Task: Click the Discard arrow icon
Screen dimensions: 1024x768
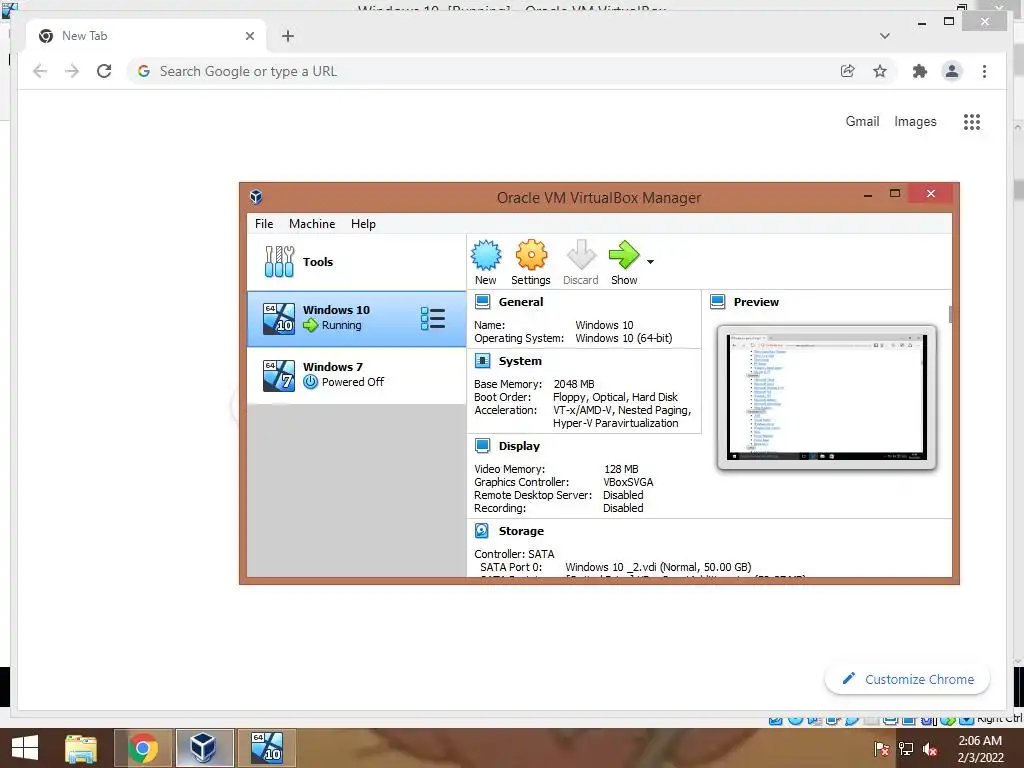Action: (x=581, y=255)
